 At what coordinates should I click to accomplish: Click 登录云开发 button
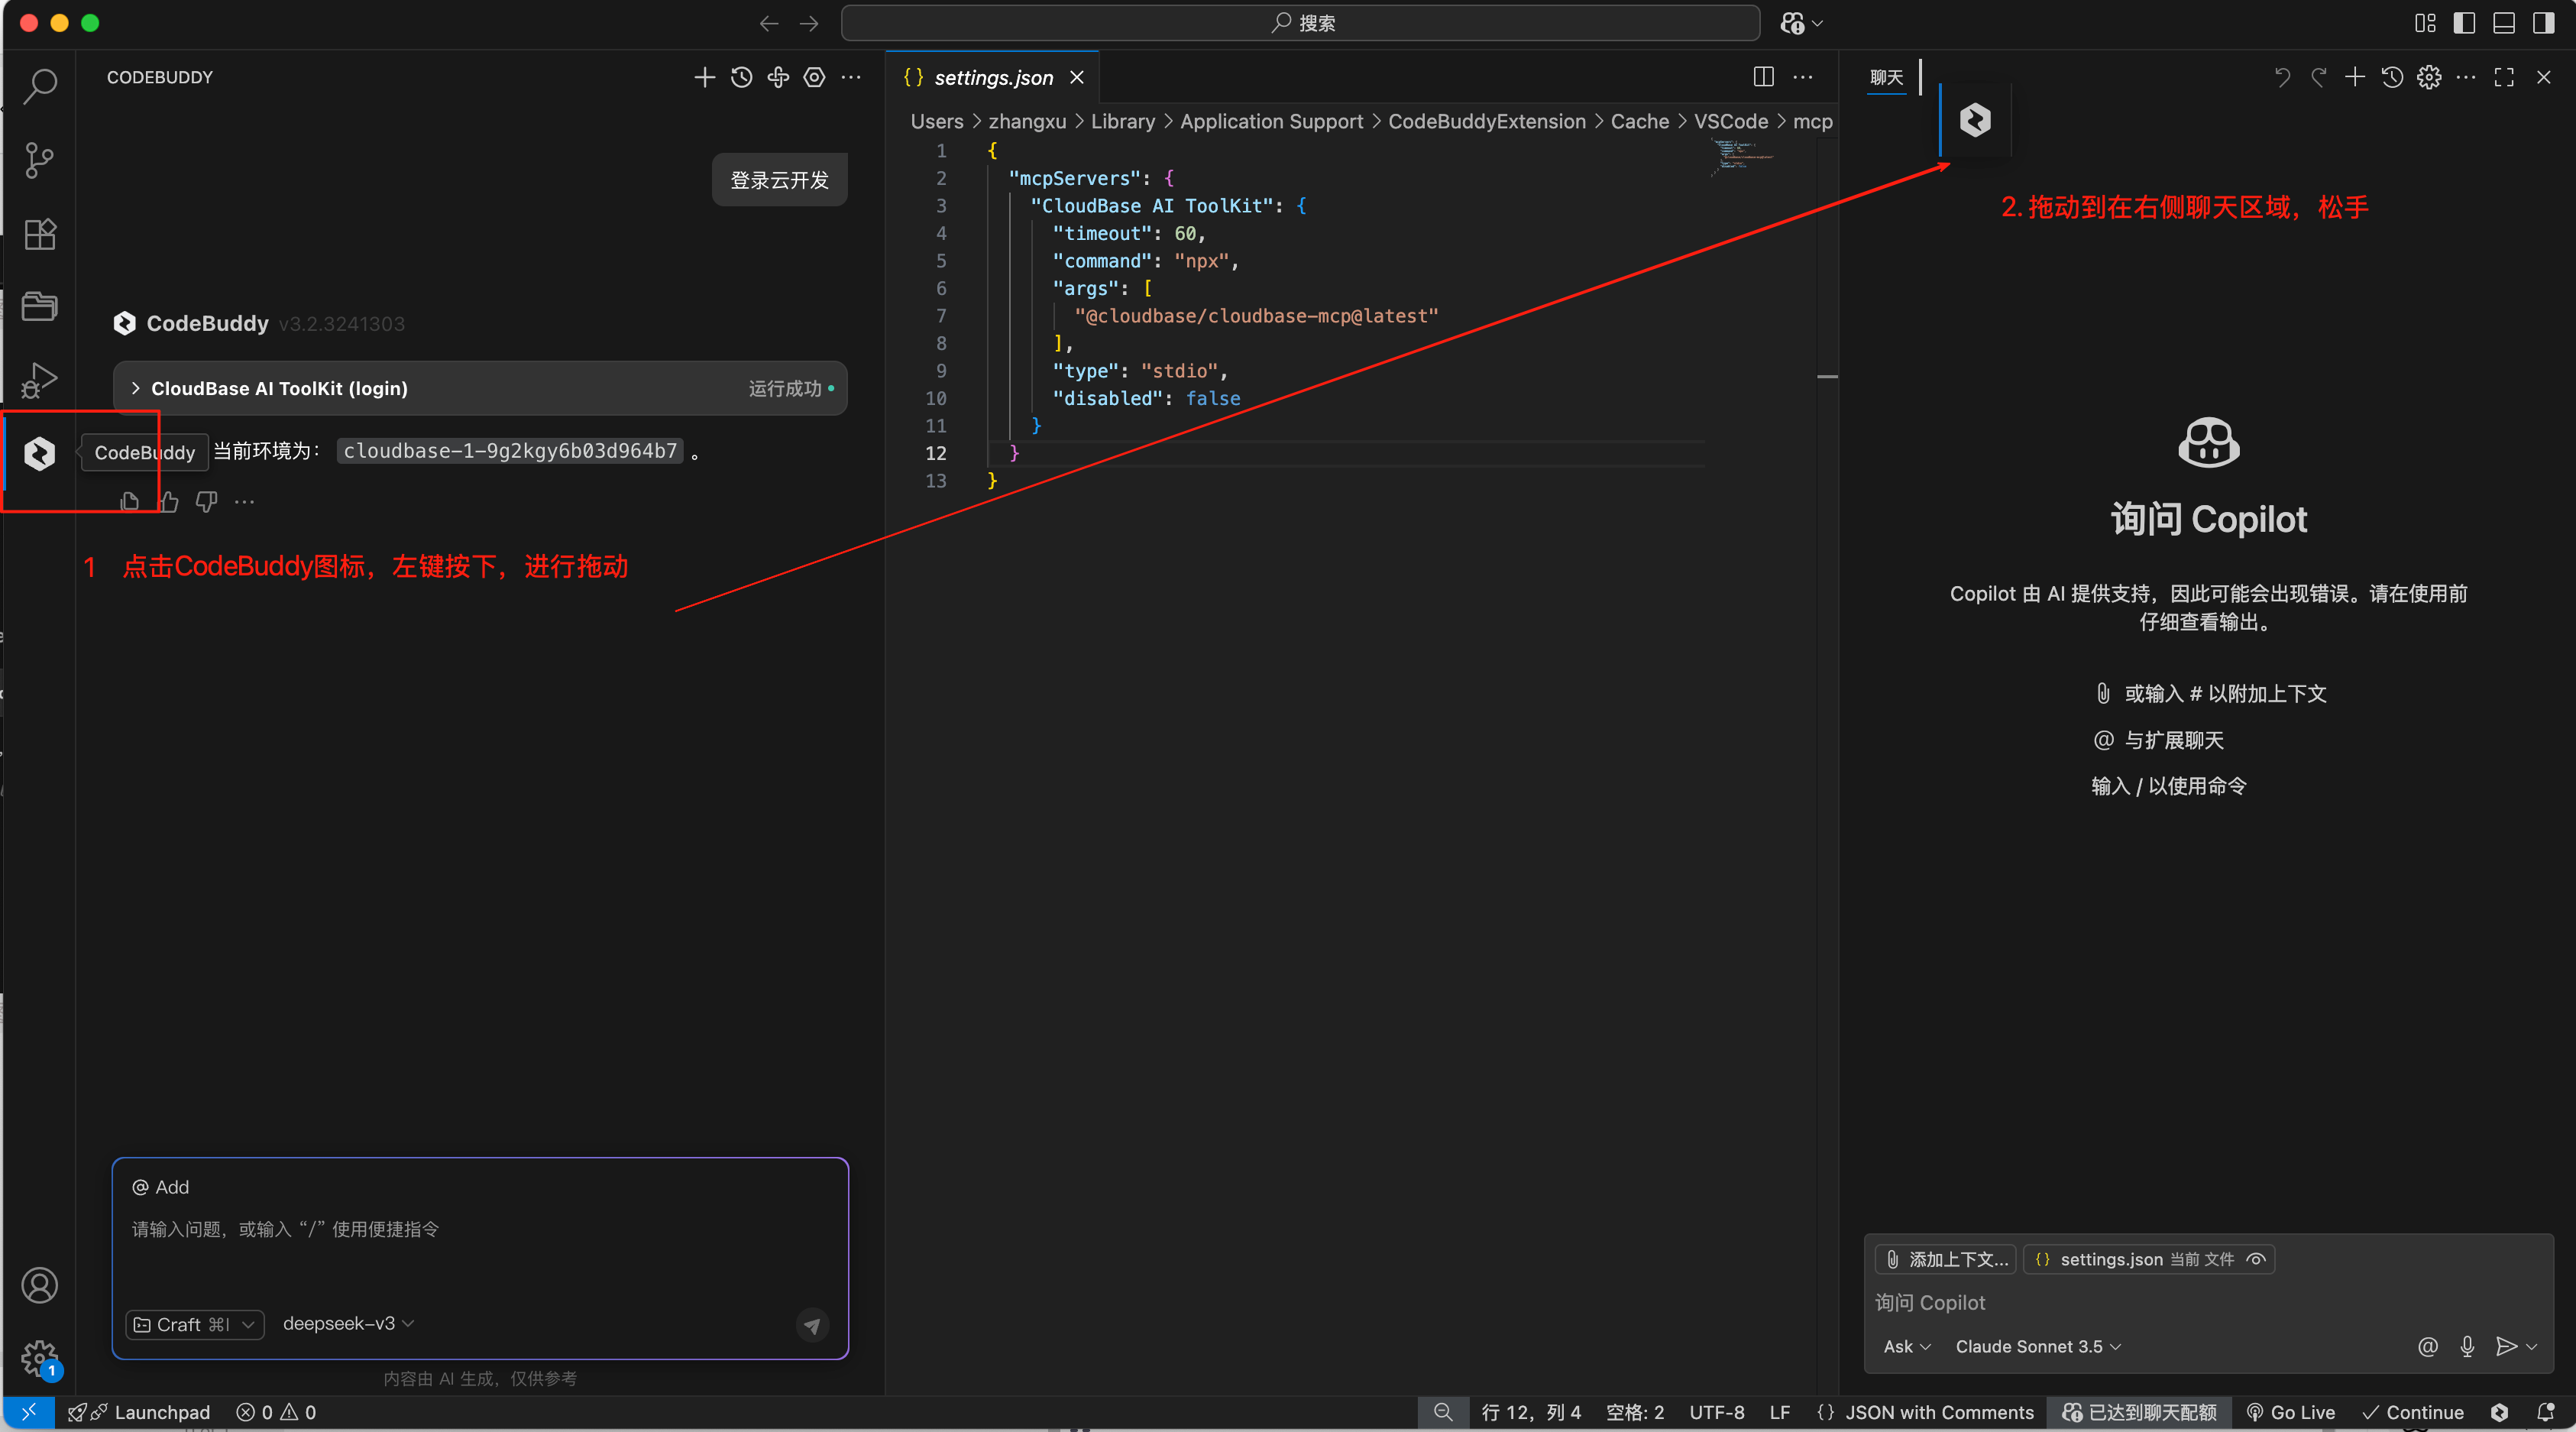(x=779, y=180)
